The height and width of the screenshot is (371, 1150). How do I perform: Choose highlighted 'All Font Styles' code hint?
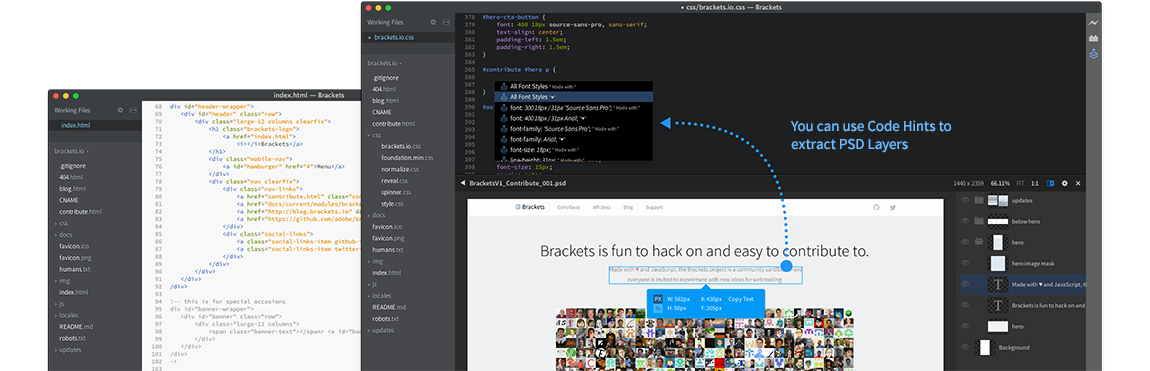tap(574, 97)
